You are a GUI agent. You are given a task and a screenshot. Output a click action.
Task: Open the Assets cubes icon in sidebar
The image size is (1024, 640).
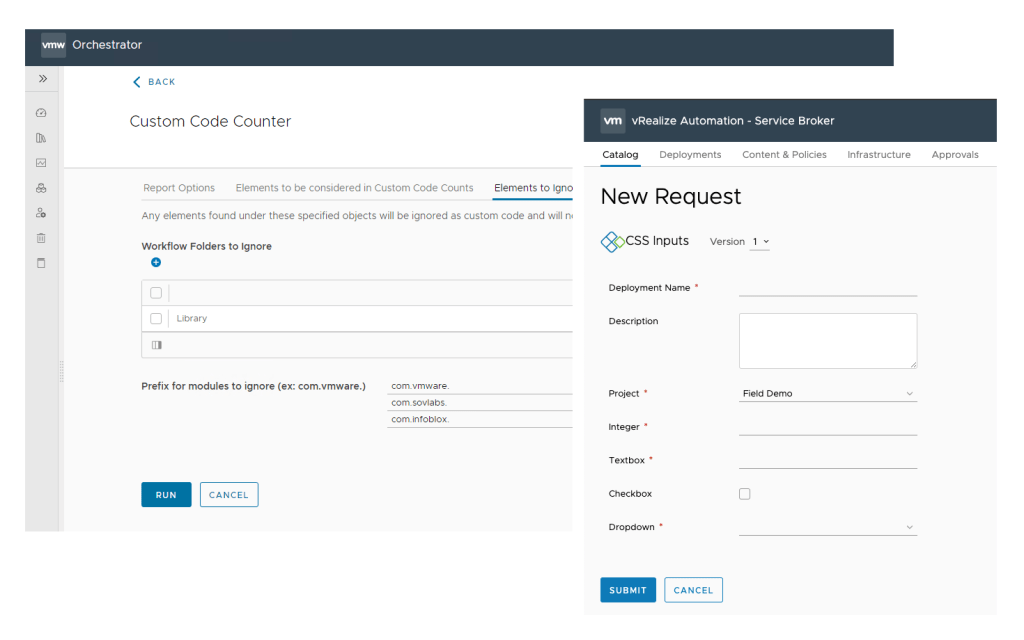click(x=41, y=188)
